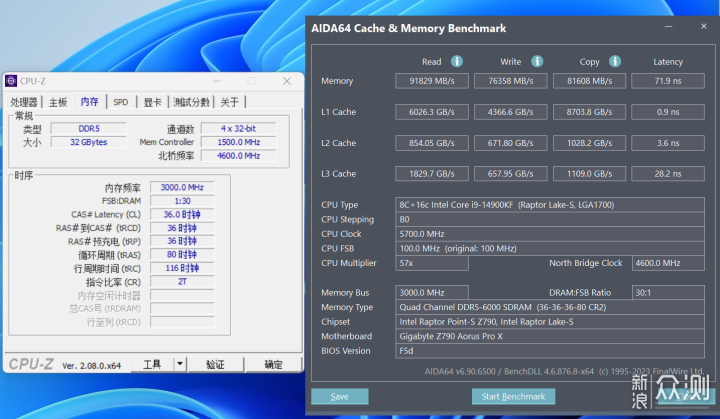
Task: Open the 关于 tab in CPU-Z
Action: (229, 102)
